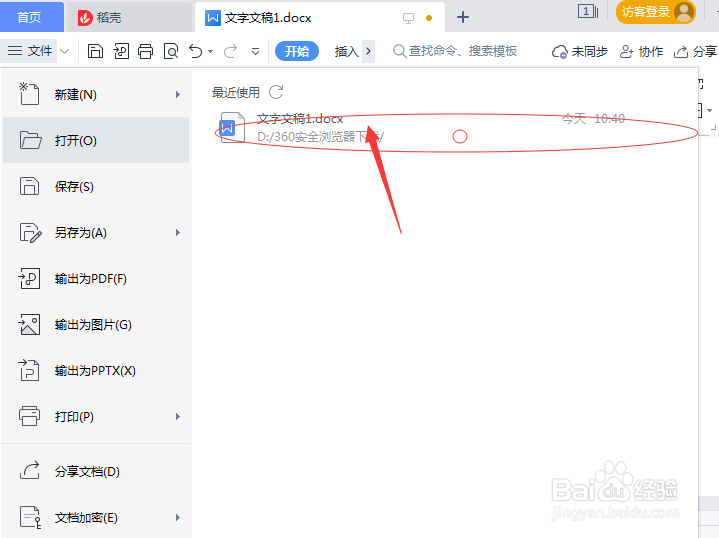The height and width of the screenshot is (538, 719).
Task: Switch to the 首页 tab
Action: point(31,17)
